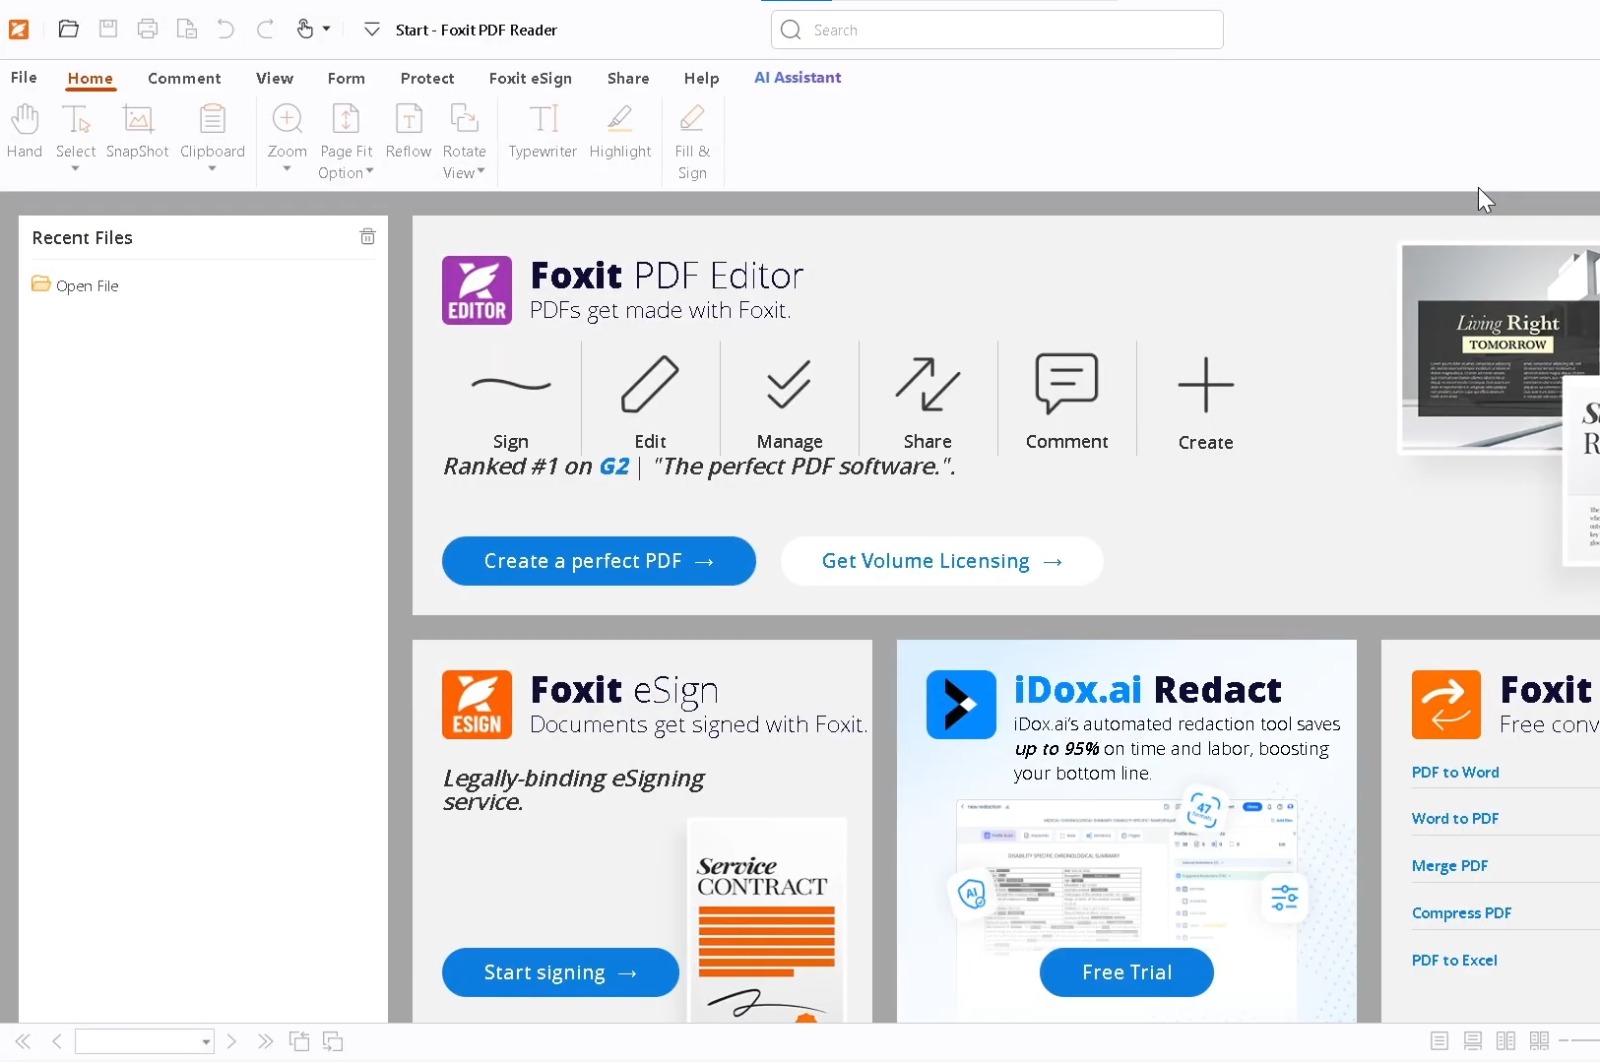
Task: Click the Living Right Tomorrow document thumbnail
Action: click(1499, 348)
